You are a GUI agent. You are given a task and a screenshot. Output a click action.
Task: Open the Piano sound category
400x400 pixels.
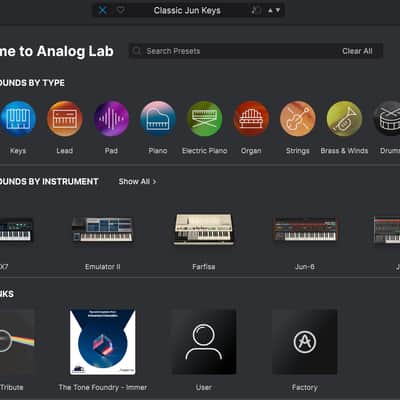pos(158,118)
